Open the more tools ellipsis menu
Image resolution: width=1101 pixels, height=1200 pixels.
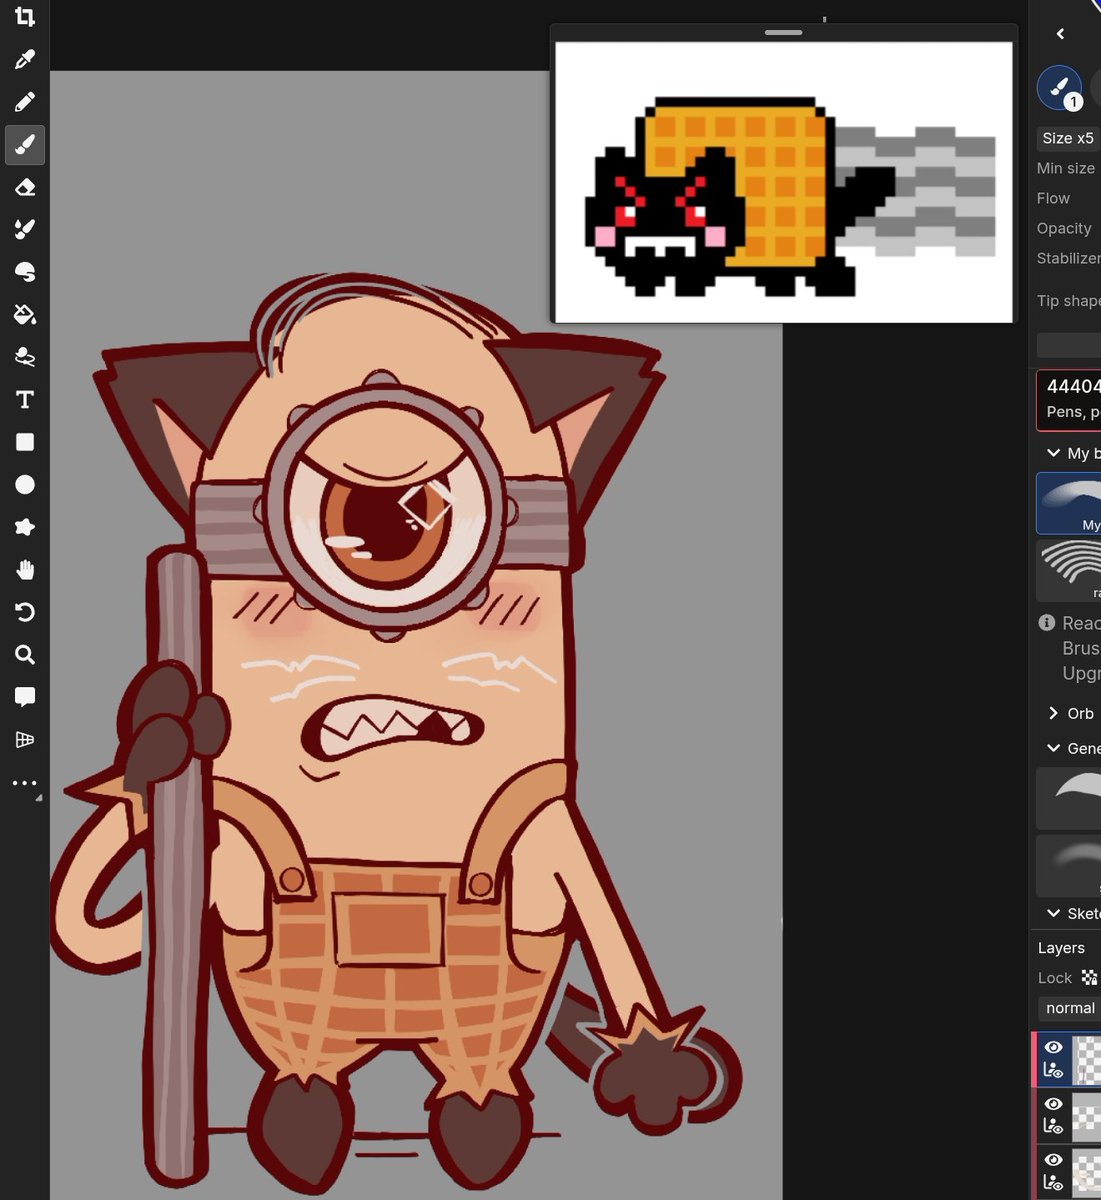pyautogui.click(x=25, y=784)
